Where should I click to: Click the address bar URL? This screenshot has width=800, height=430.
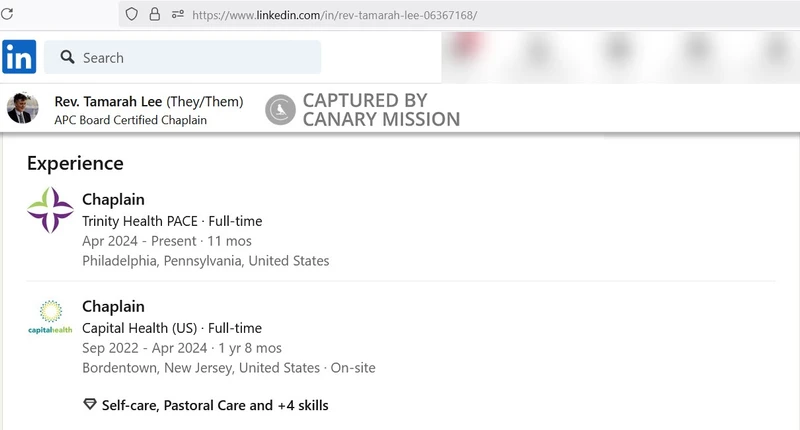(334, 15)
